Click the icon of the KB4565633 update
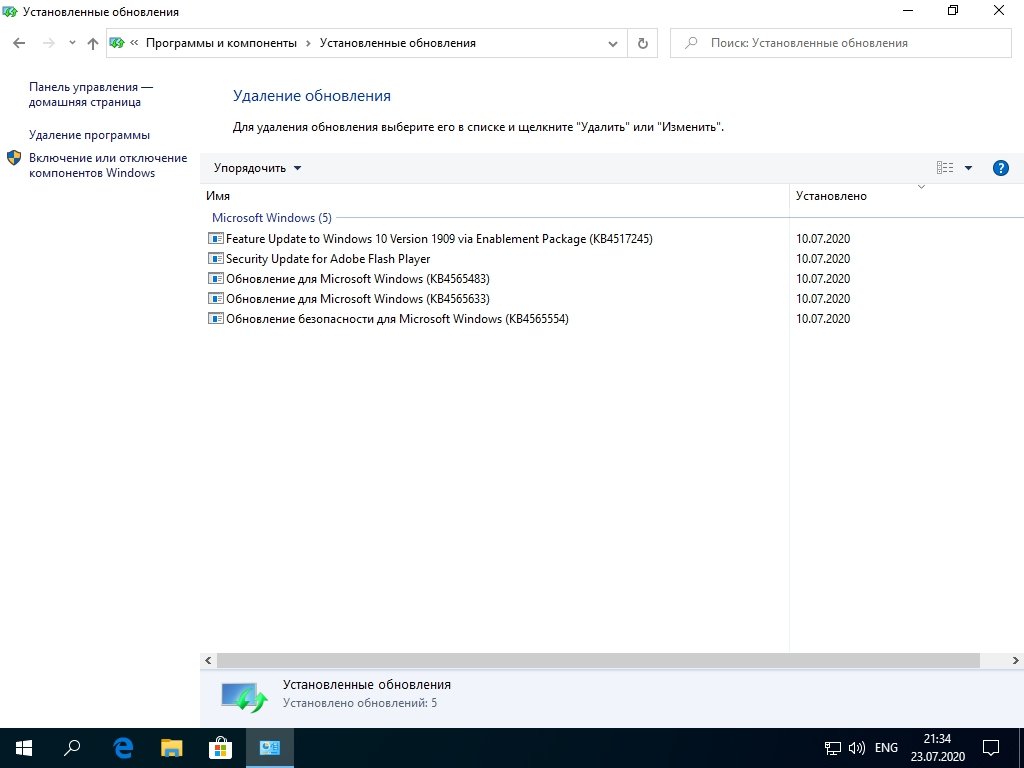Screen dimensions: 1024x768 [216, 298]
